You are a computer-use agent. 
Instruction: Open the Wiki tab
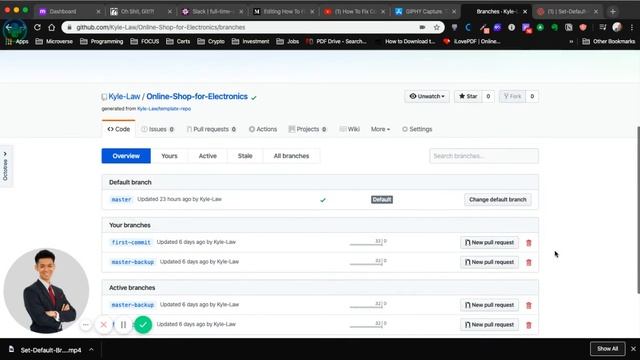pos(350,129)
